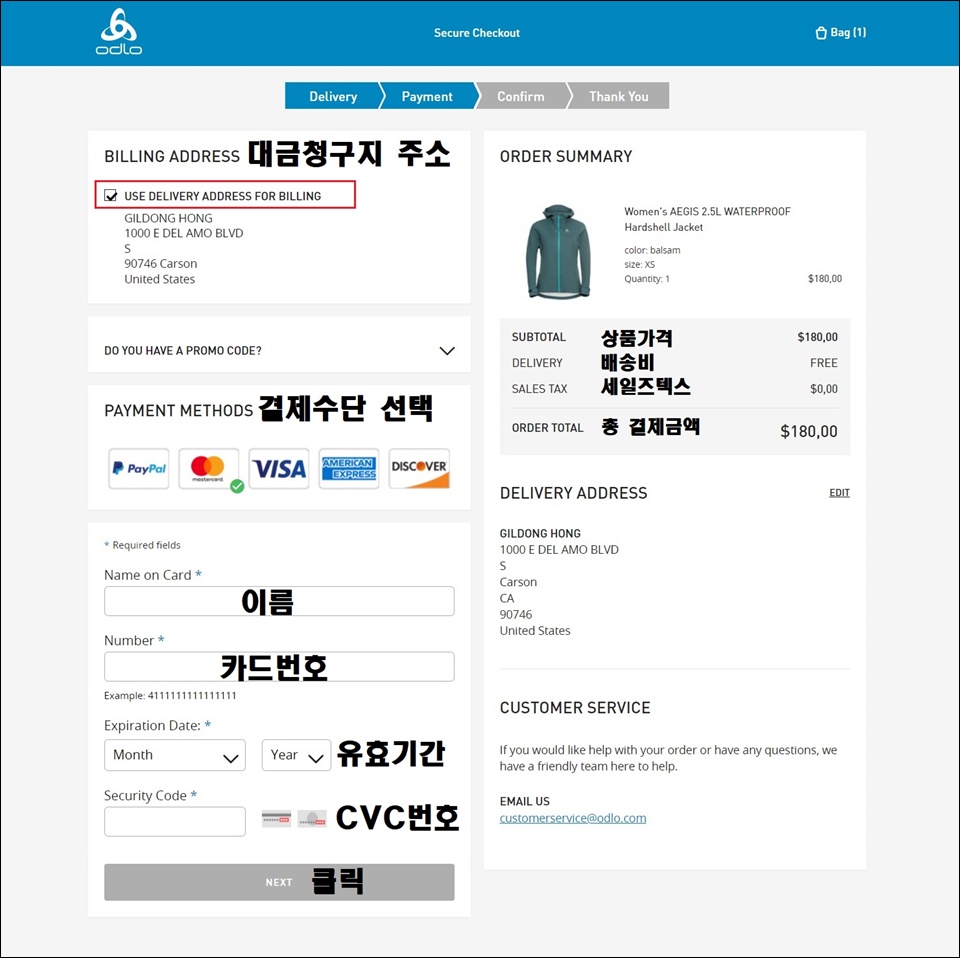Select the Thank You step

(x=618, y=96)
